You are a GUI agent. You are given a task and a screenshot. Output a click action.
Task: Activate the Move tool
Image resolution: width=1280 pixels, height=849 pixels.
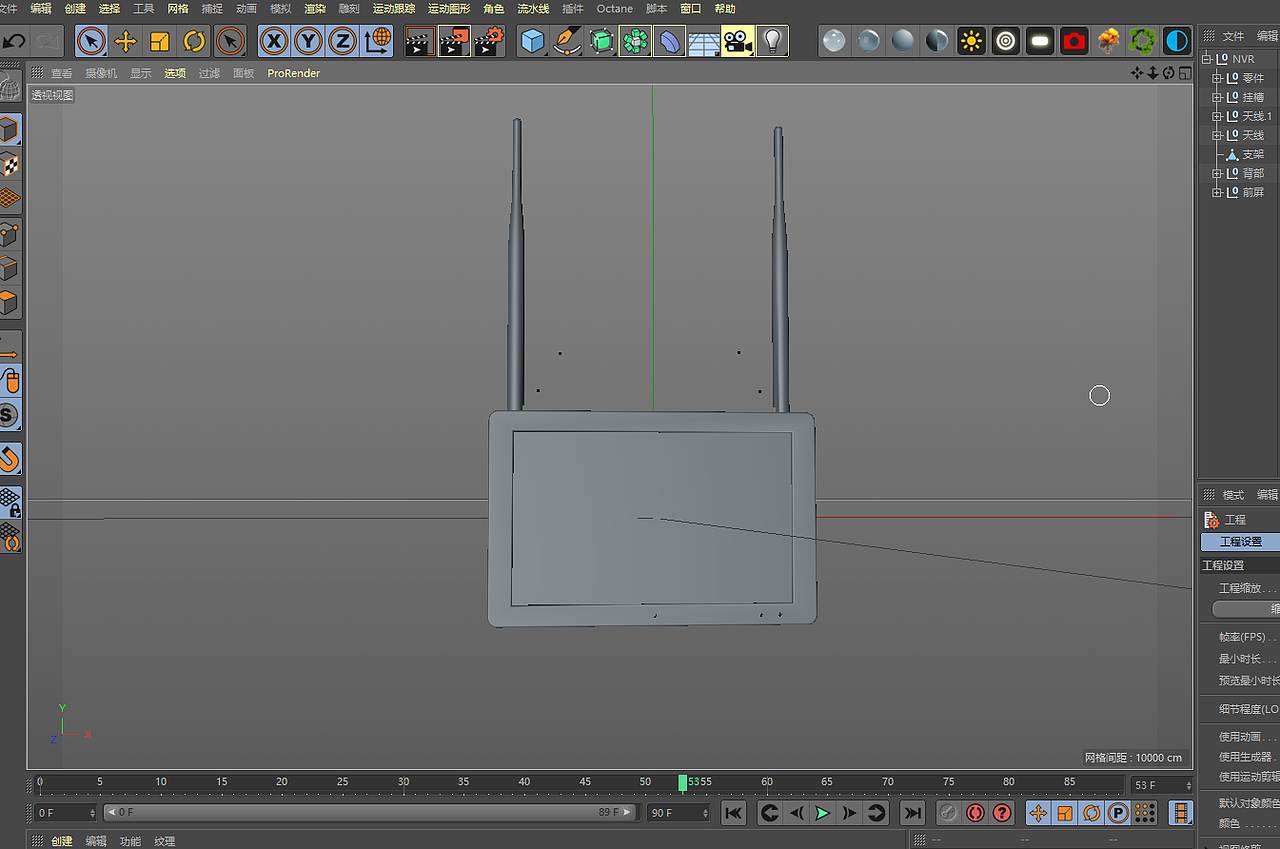point(125,41)
